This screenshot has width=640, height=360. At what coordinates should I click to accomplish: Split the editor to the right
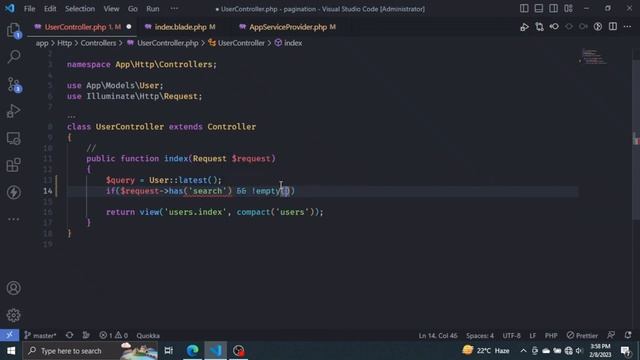point(613,27)
